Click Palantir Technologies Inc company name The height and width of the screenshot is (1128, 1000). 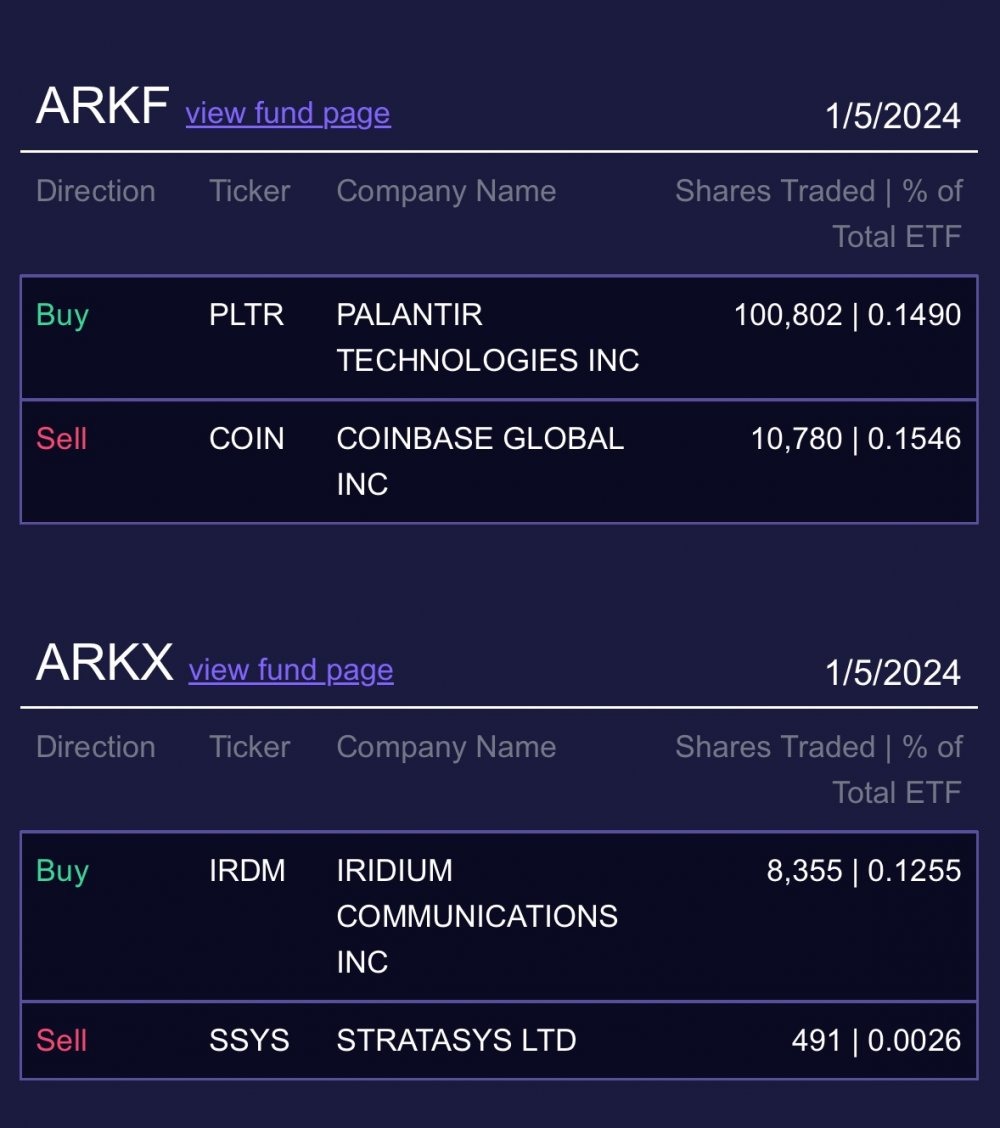pos(488,337)
